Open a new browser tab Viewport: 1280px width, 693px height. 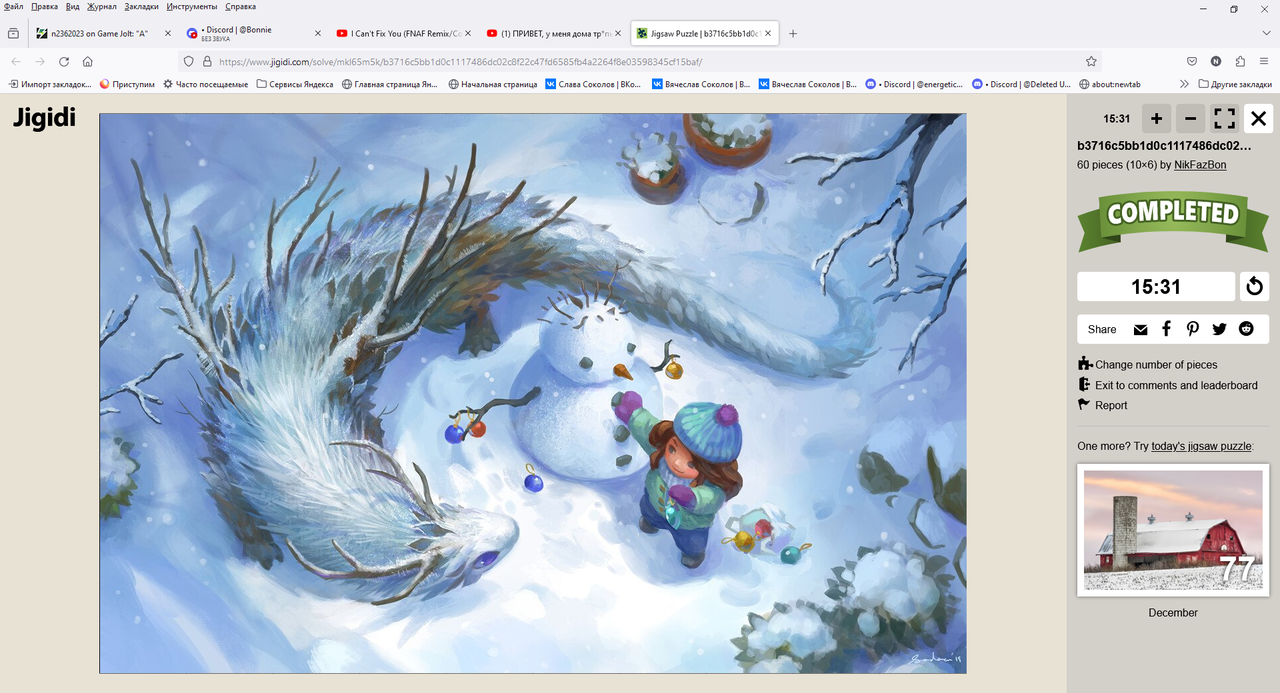pyautogui.click(x=793, y=33)
